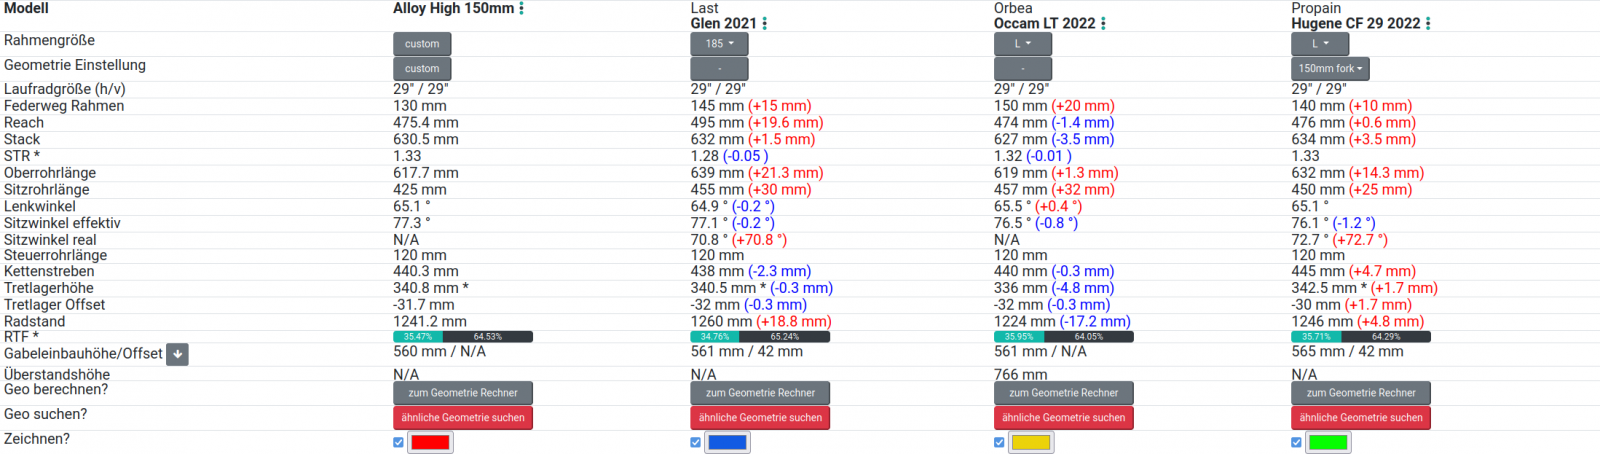Click red color swatch for Alloy High
The height and width of the screenshot is (454, 1600).
coord(430,442)
